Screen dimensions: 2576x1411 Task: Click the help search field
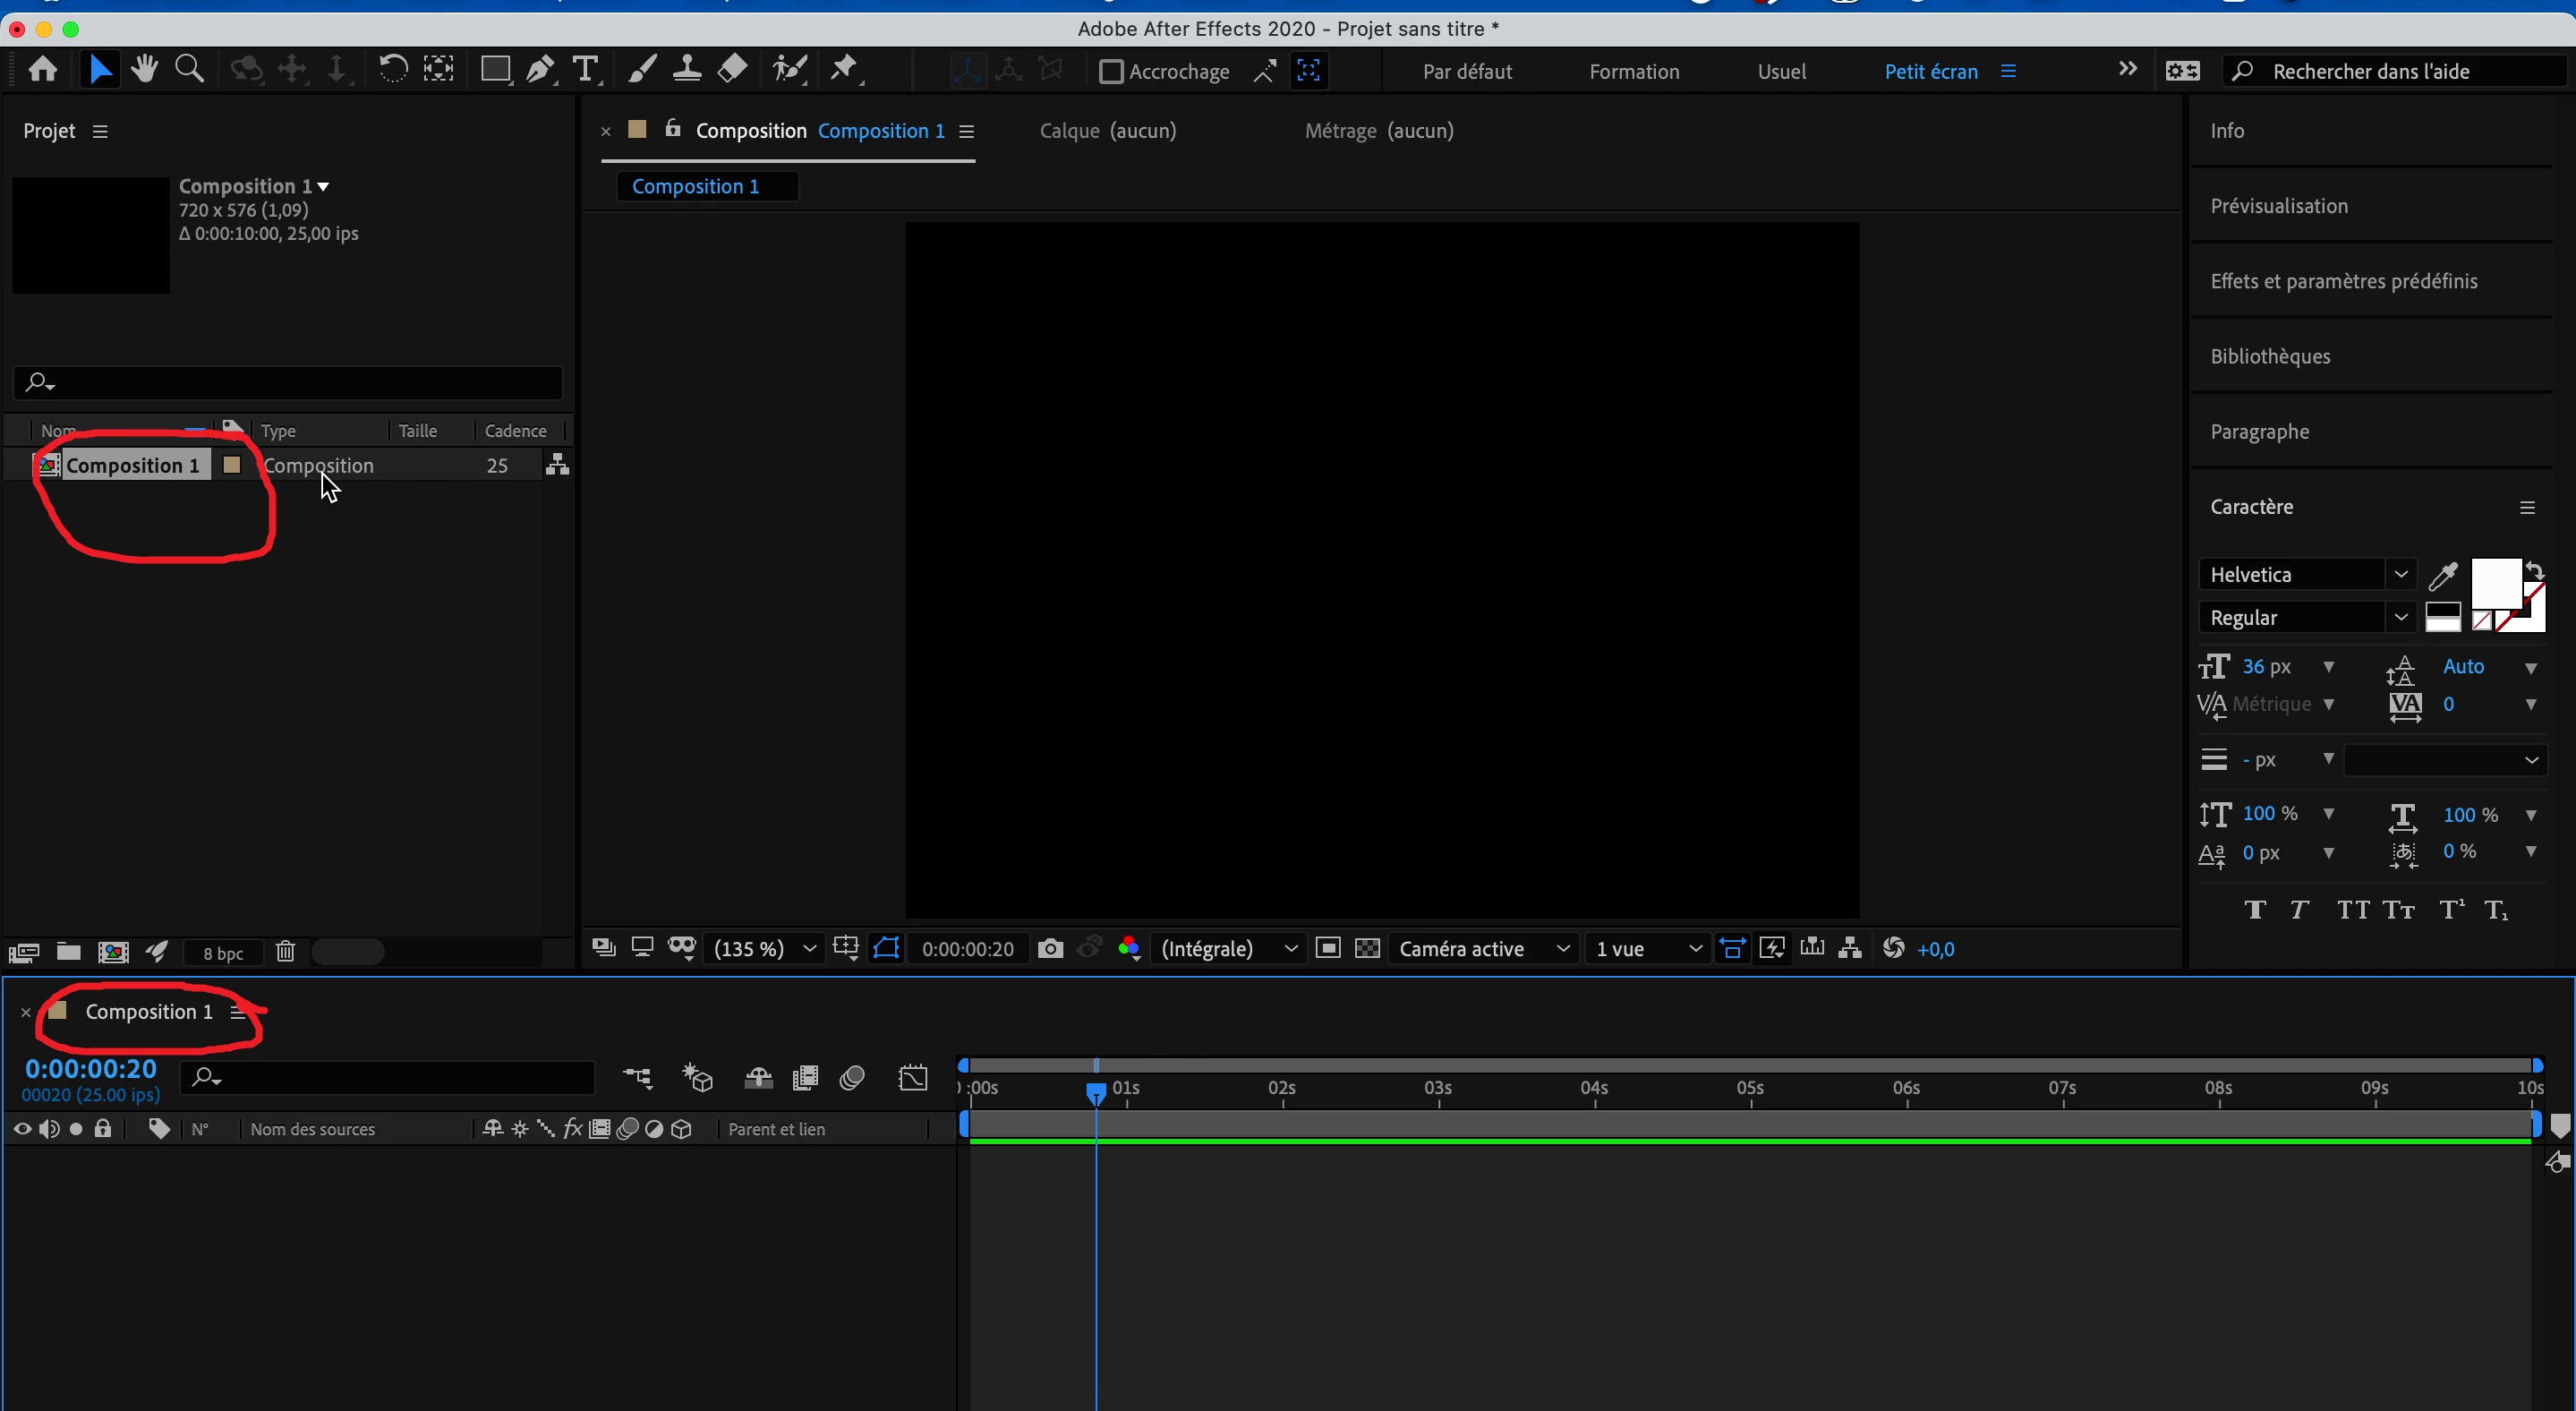click(2400, 72)
